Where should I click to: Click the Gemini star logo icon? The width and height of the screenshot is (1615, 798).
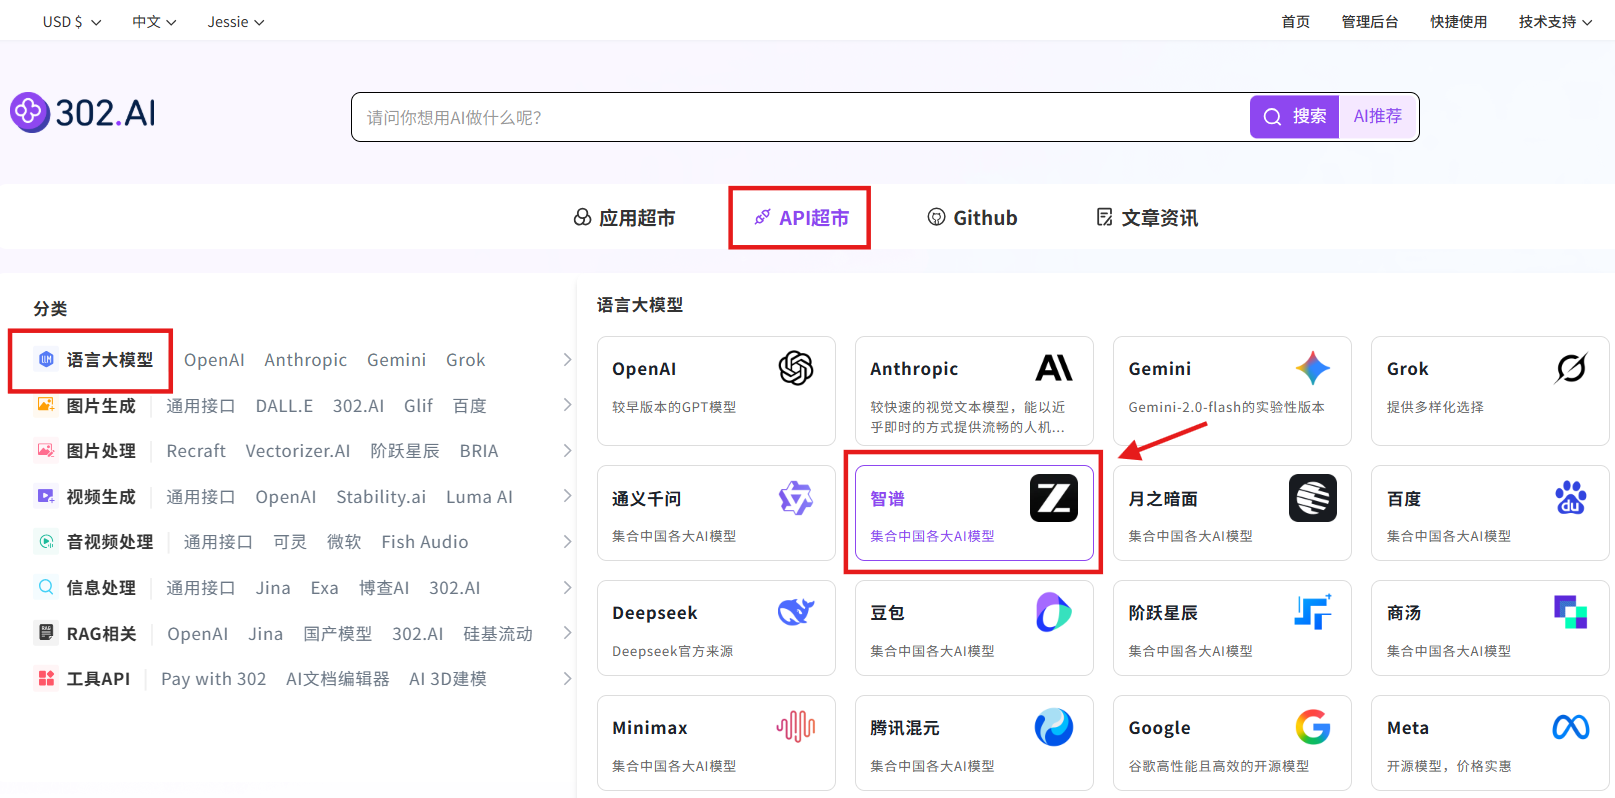(x=1313, y=368)
